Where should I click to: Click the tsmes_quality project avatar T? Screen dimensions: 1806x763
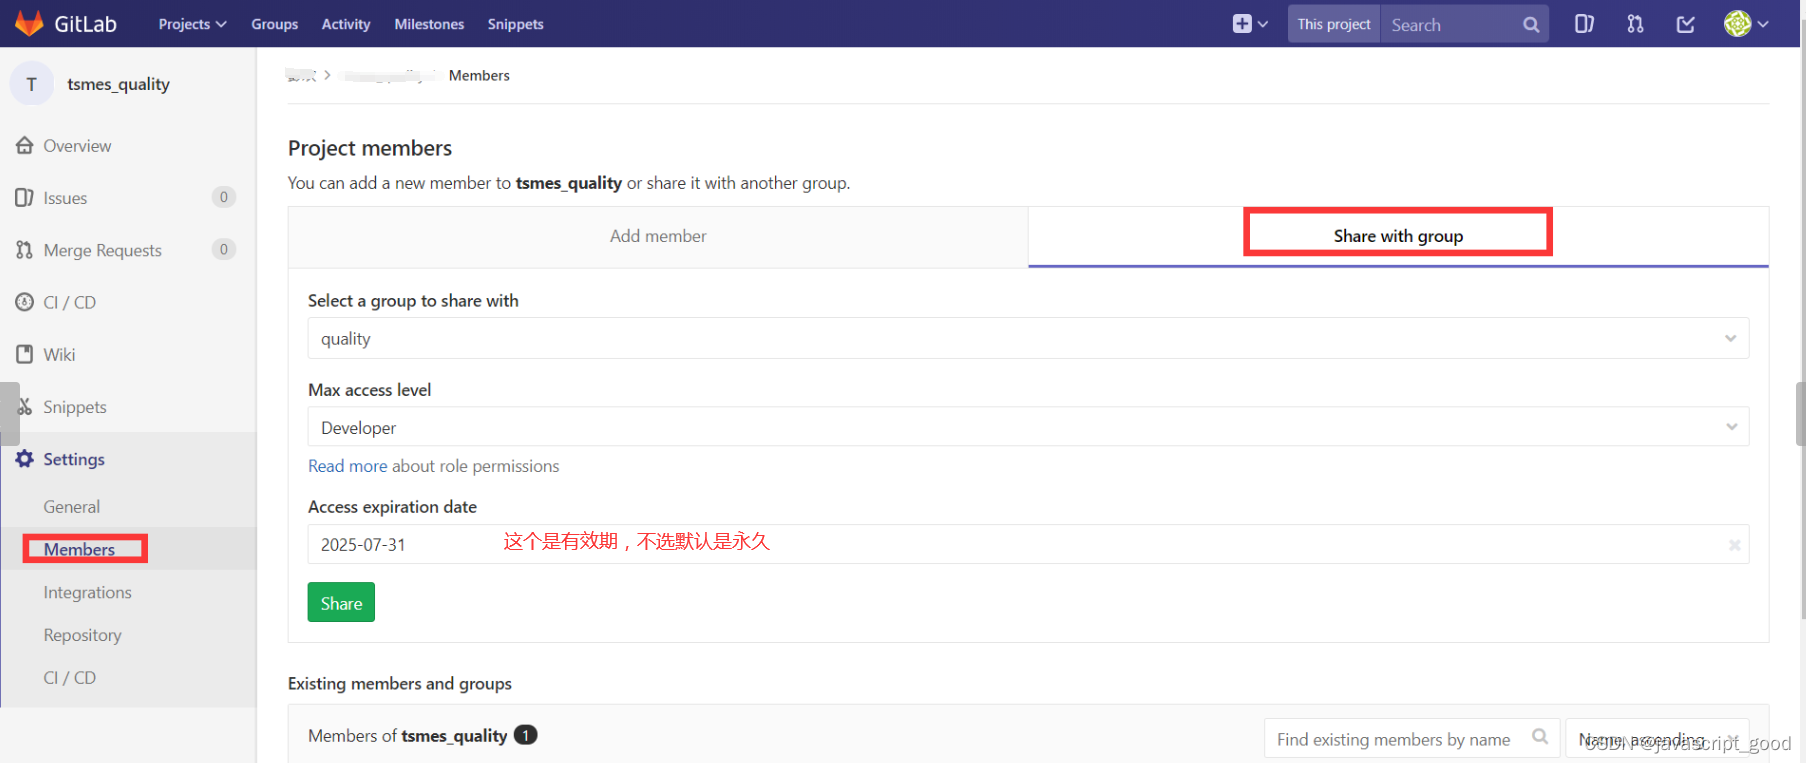tap(32, 84)
